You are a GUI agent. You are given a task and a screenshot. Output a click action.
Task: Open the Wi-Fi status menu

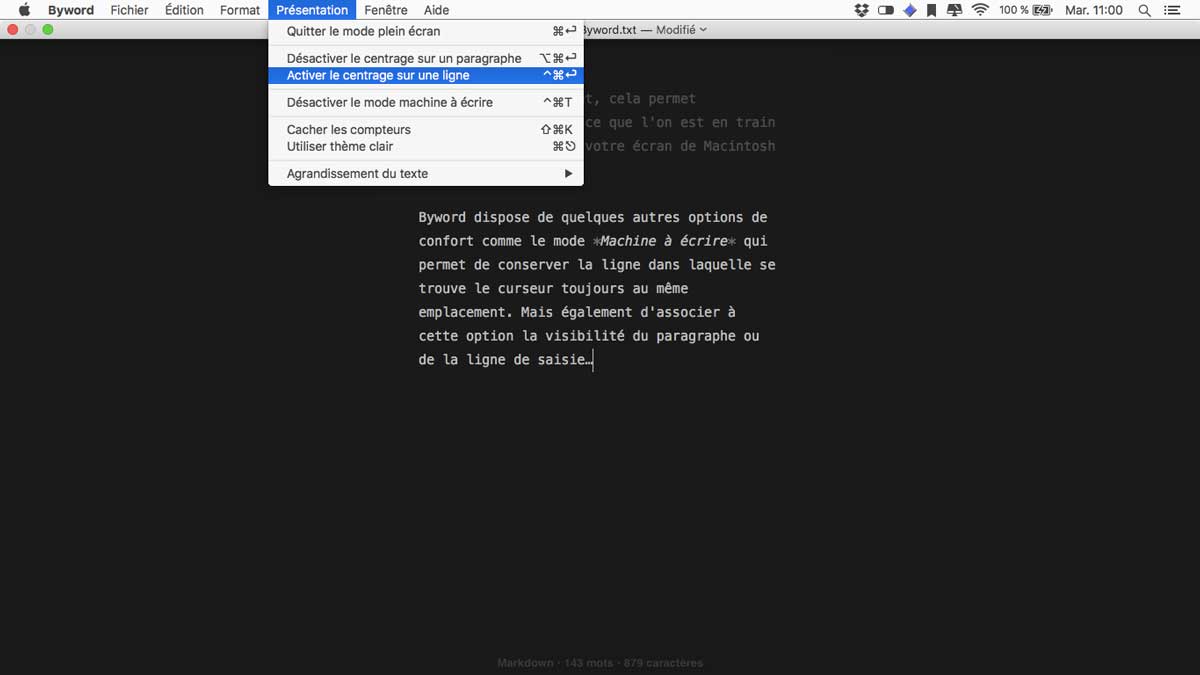click(980, 10)
